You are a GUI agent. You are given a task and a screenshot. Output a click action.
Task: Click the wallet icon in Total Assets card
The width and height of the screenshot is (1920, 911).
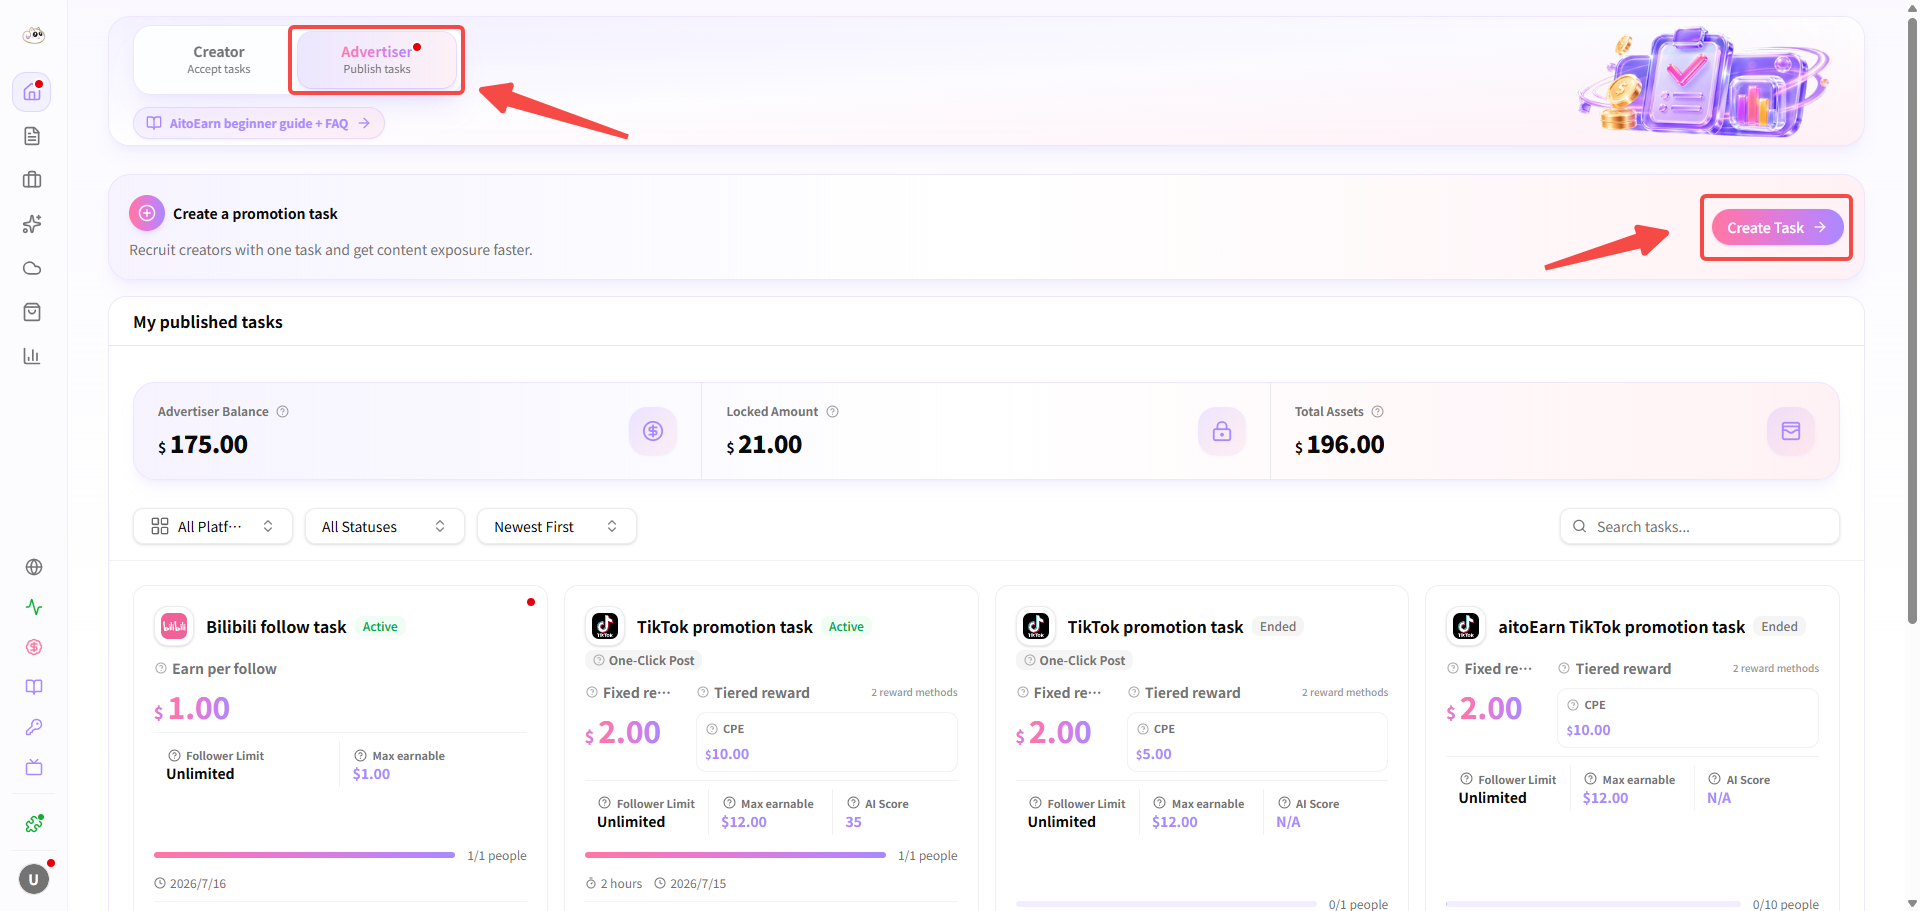(1791, 431)
